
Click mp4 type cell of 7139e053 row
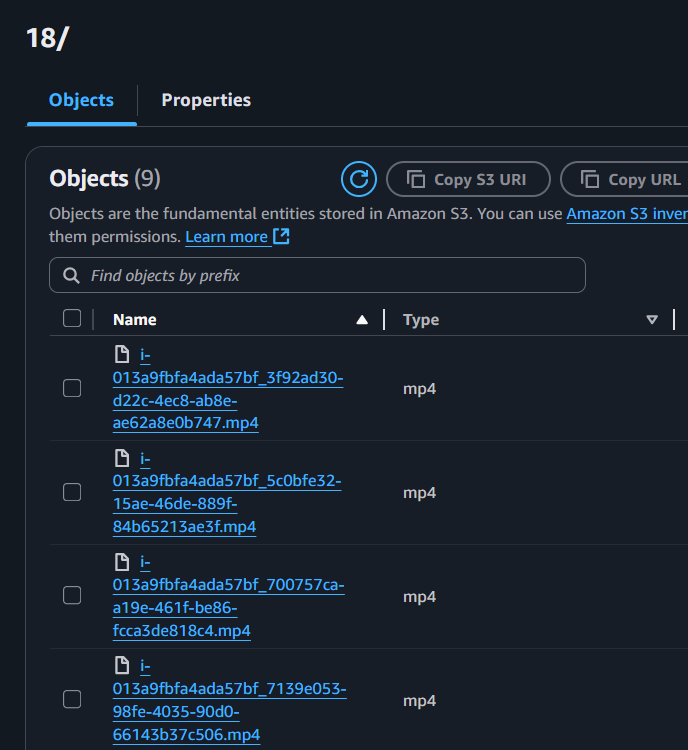(x=420, y=701)
